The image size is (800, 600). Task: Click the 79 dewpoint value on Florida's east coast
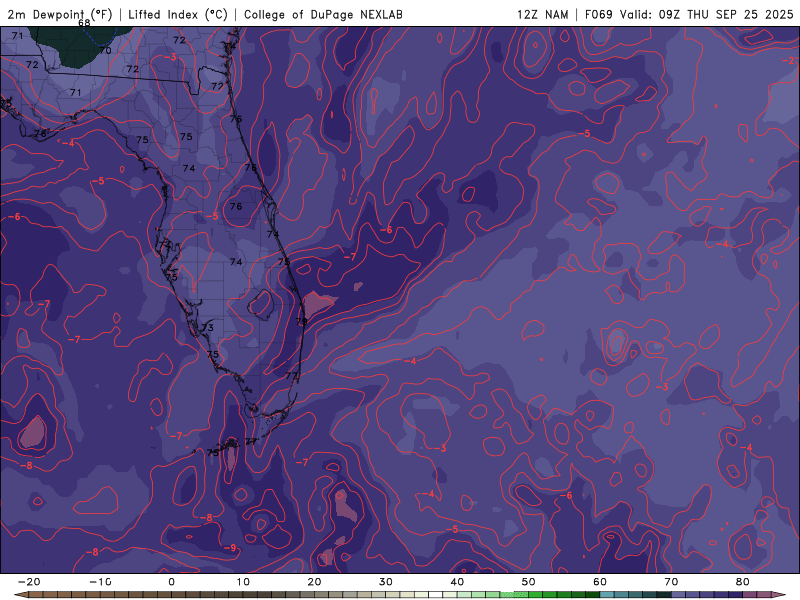[x=302, y=321]
